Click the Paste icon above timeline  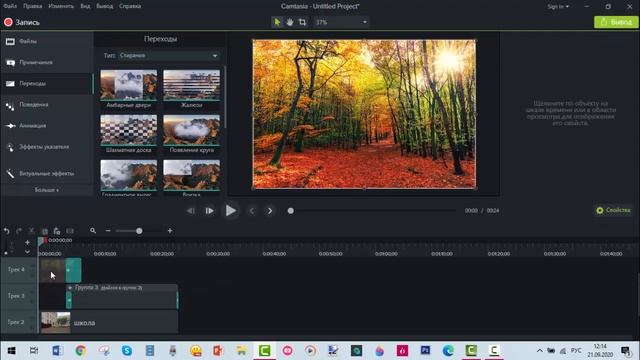coord(57,231)
